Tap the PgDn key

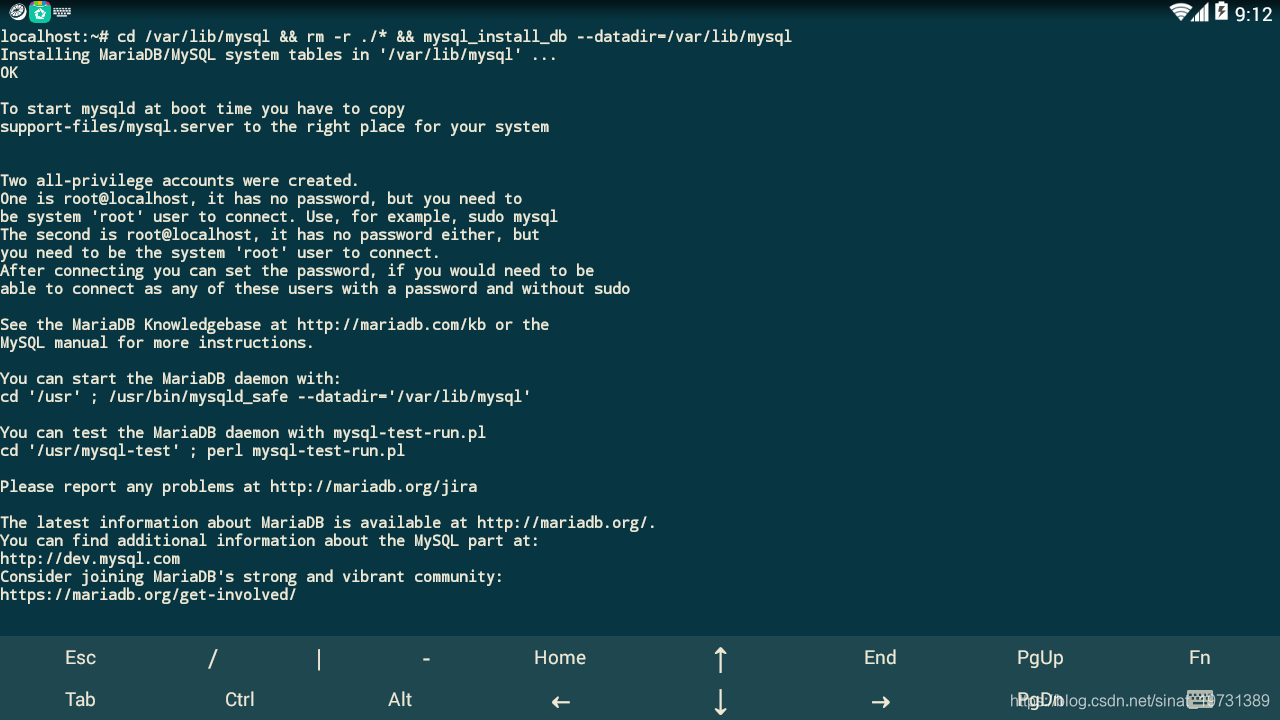pos(1040,700)
